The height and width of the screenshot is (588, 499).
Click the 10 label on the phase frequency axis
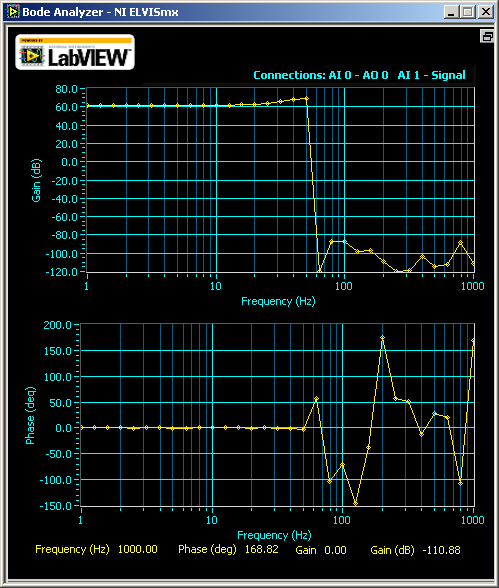pyautogui.click(x=211, y=520)
